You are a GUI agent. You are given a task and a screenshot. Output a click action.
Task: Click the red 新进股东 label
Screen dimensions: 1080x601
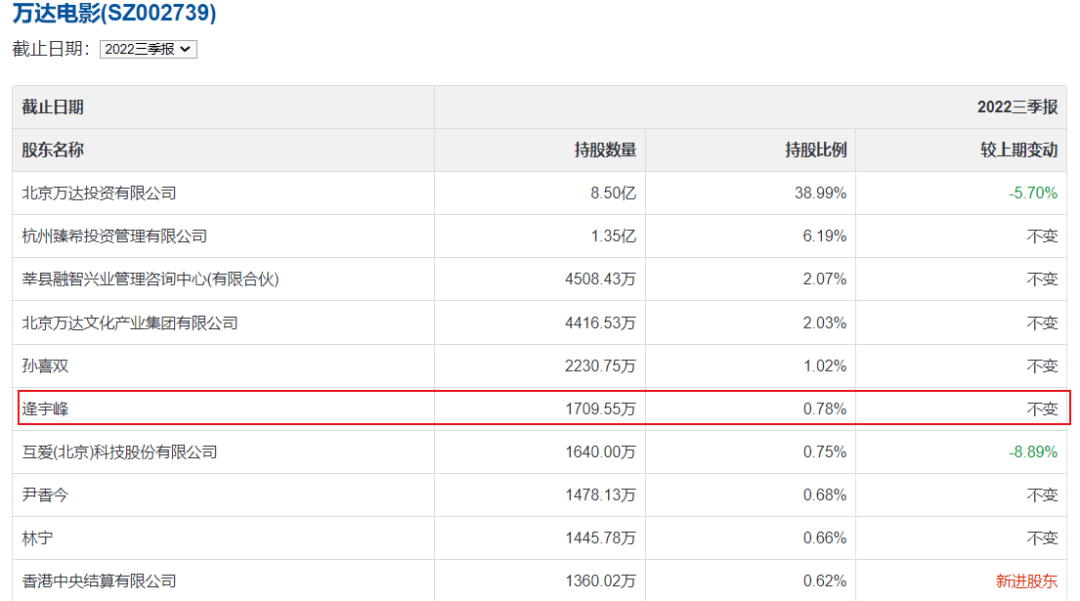click(1027, 580)
